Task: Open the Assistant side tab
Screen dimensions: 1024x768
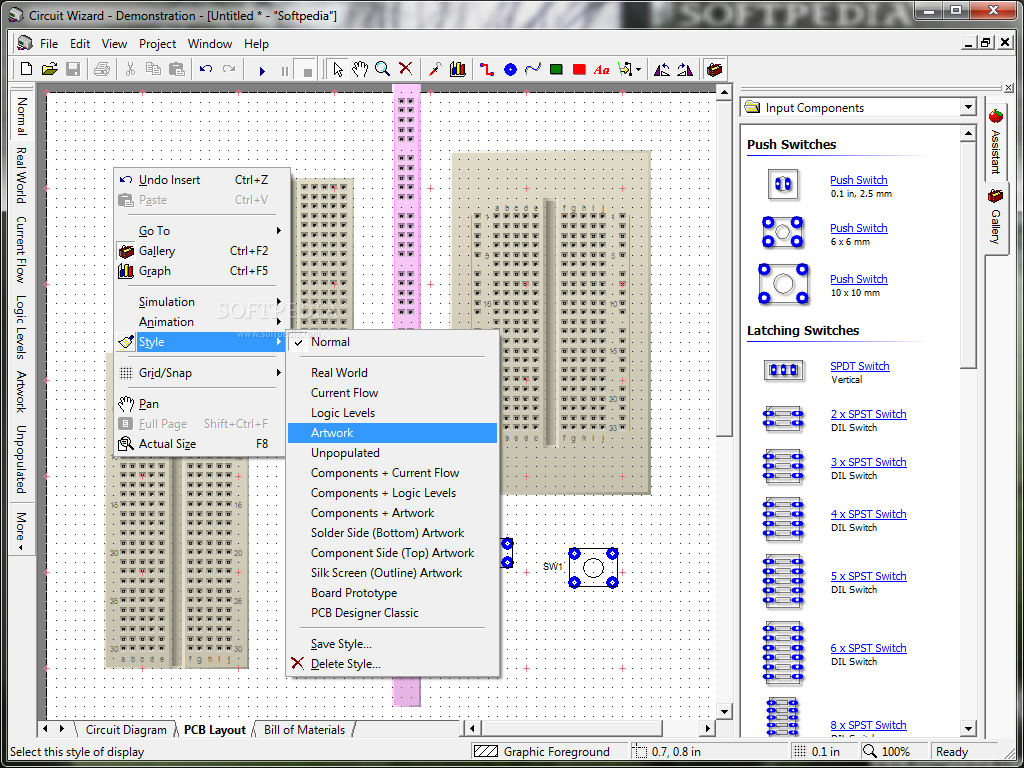Action: point(996,142)
